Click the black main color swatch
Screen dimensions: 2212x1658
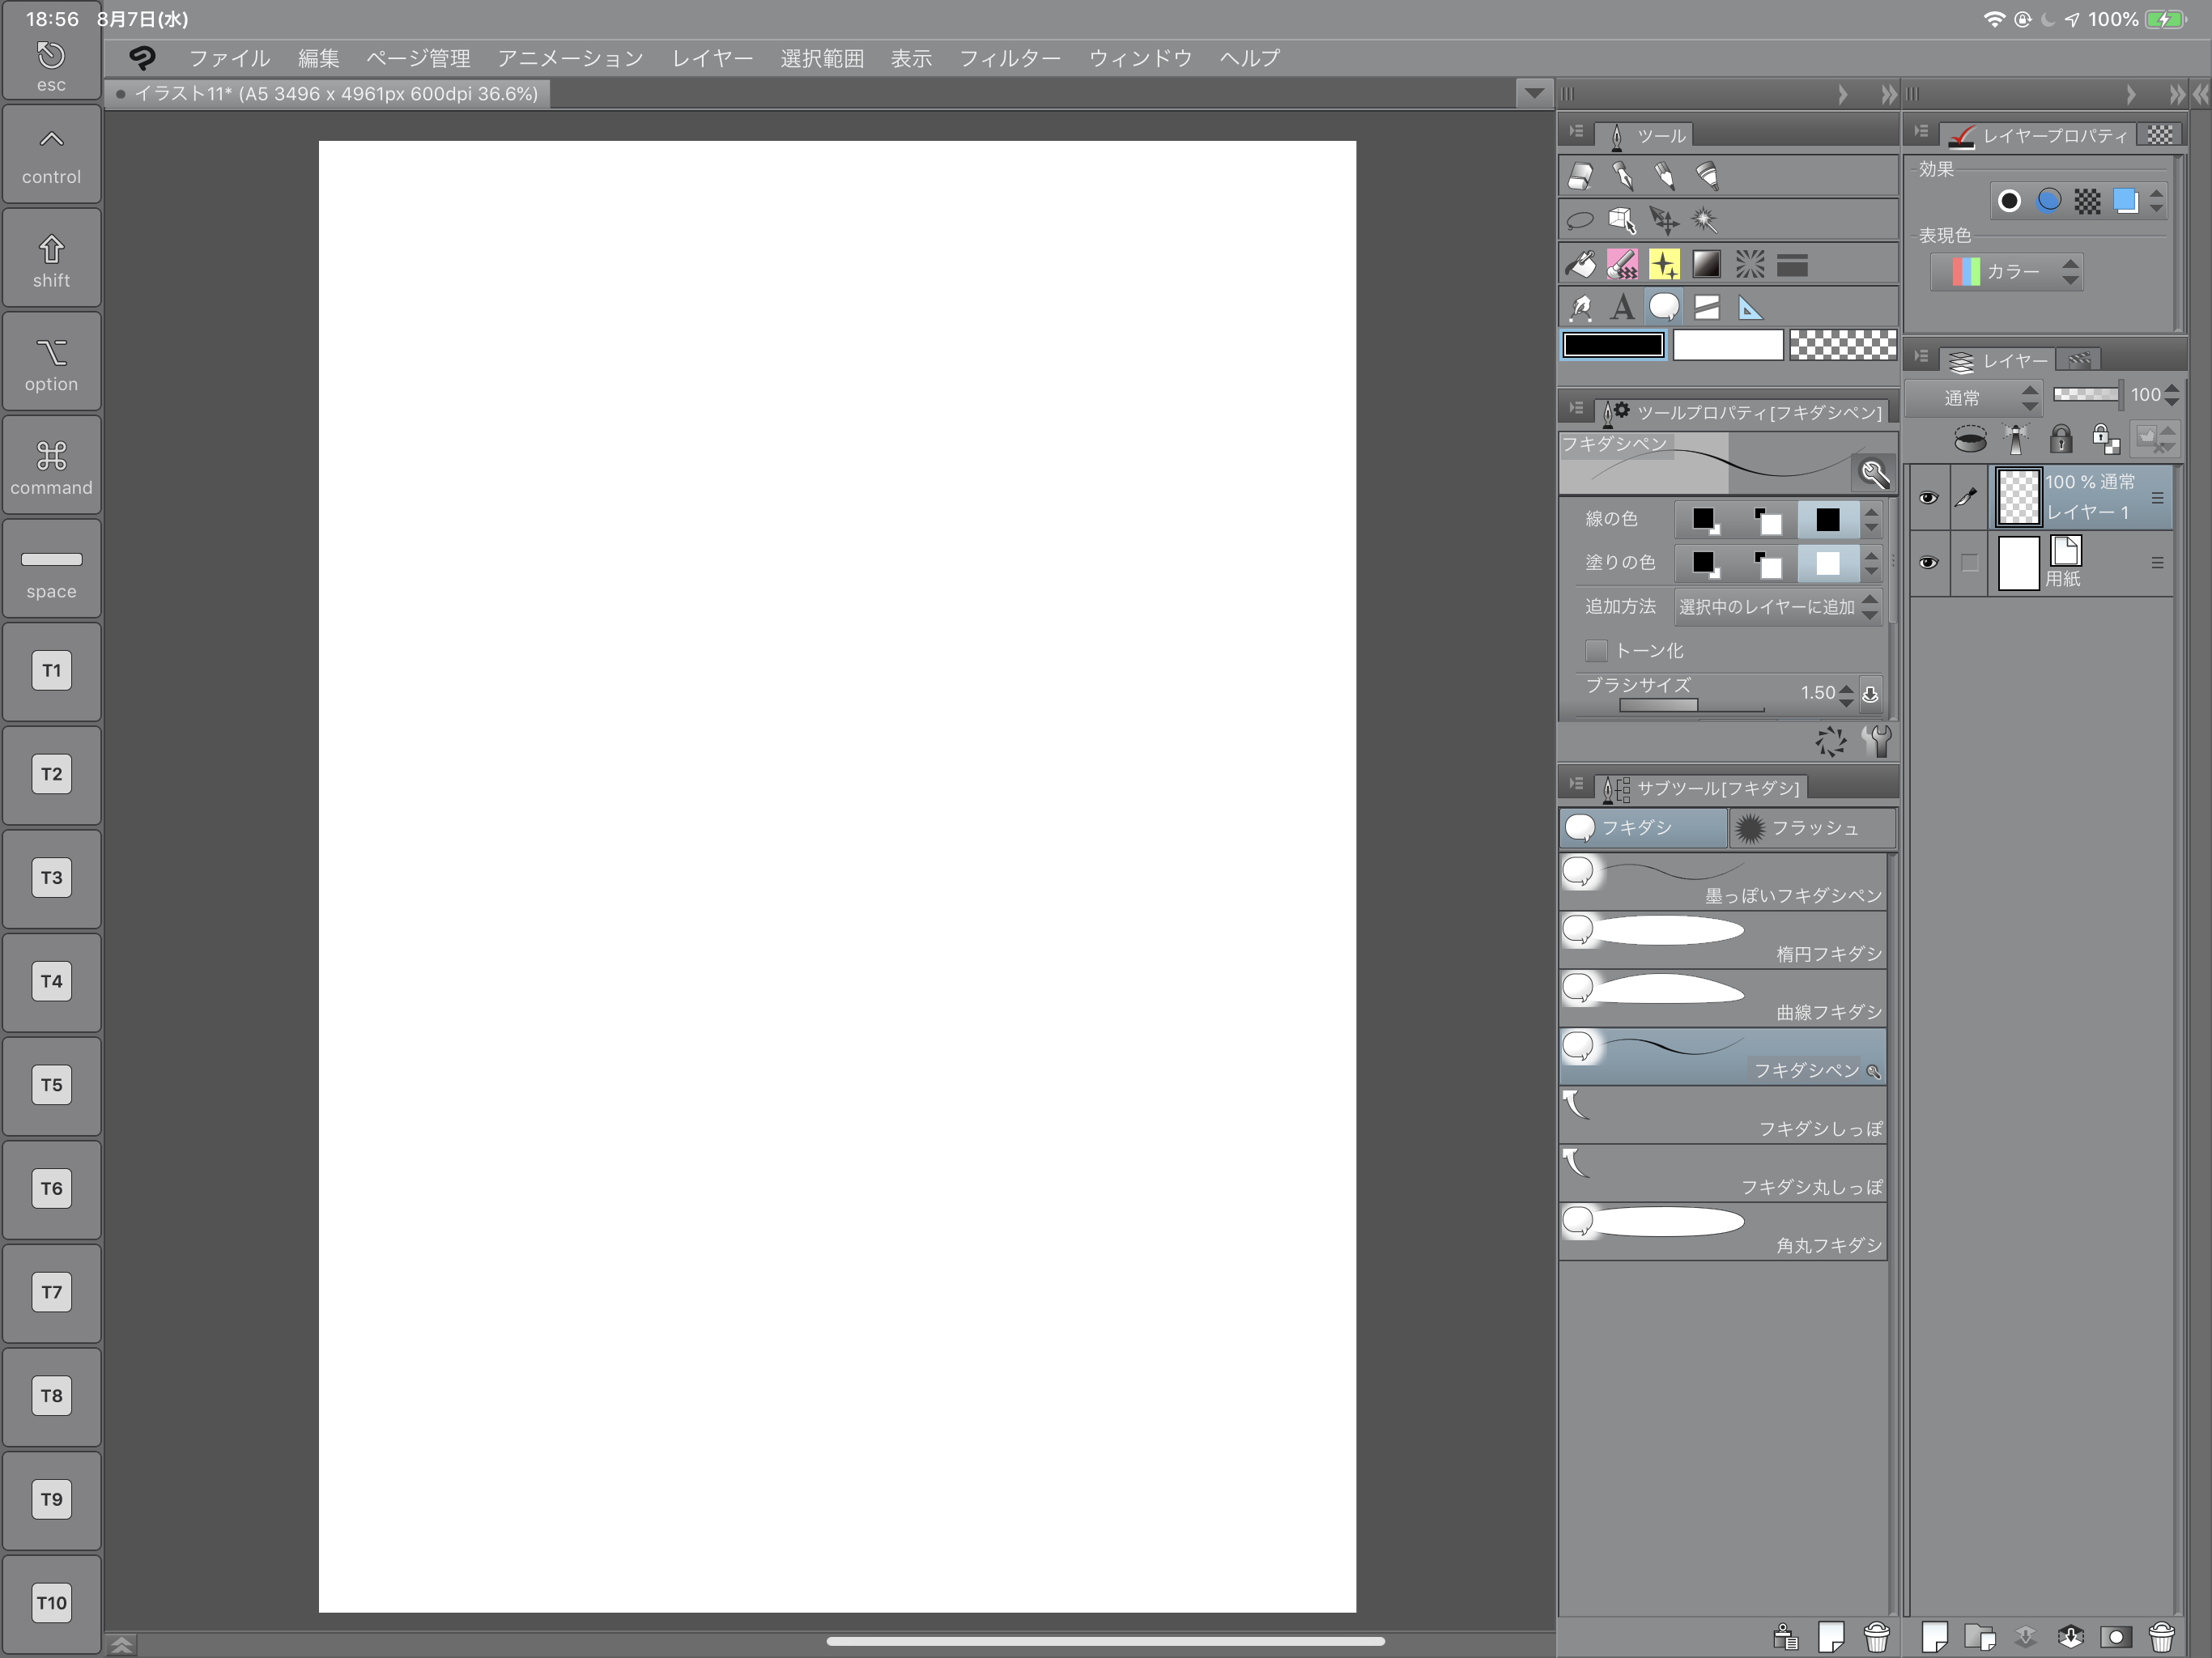coord(1613,345)
